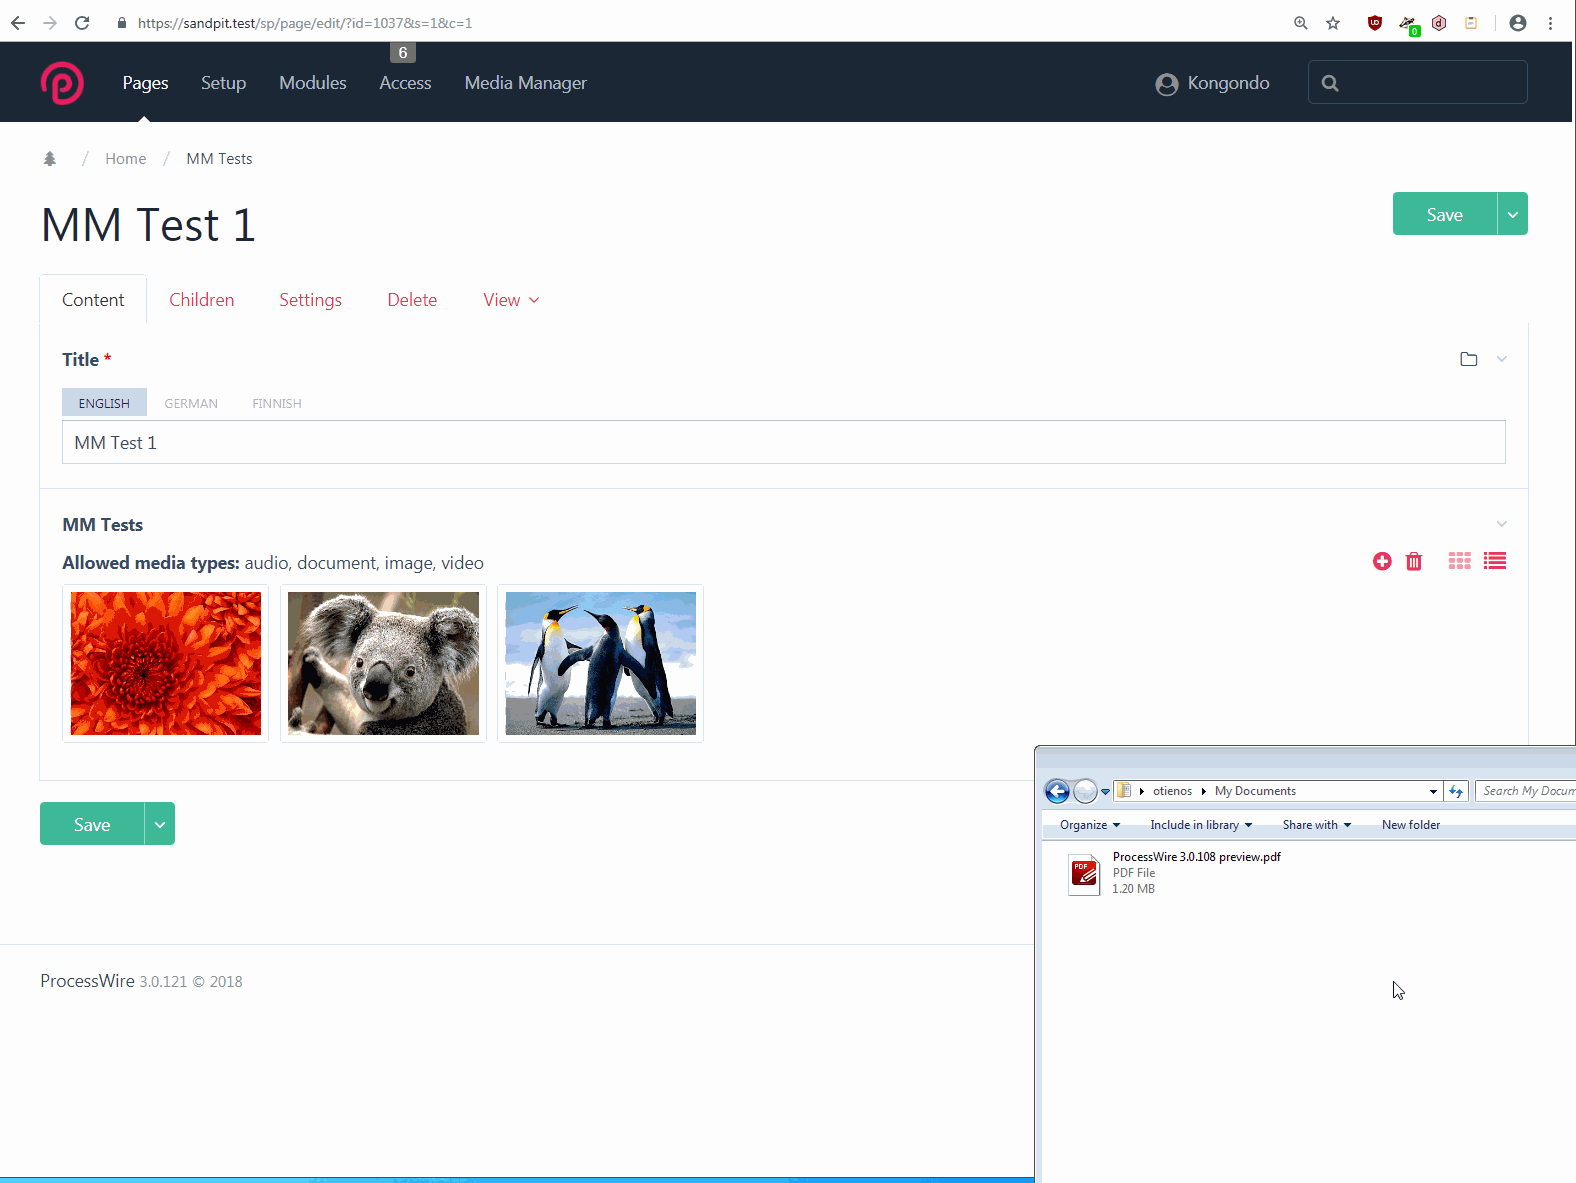
Task: Collapse the Title field chevron
Action: click(1501, 359)
